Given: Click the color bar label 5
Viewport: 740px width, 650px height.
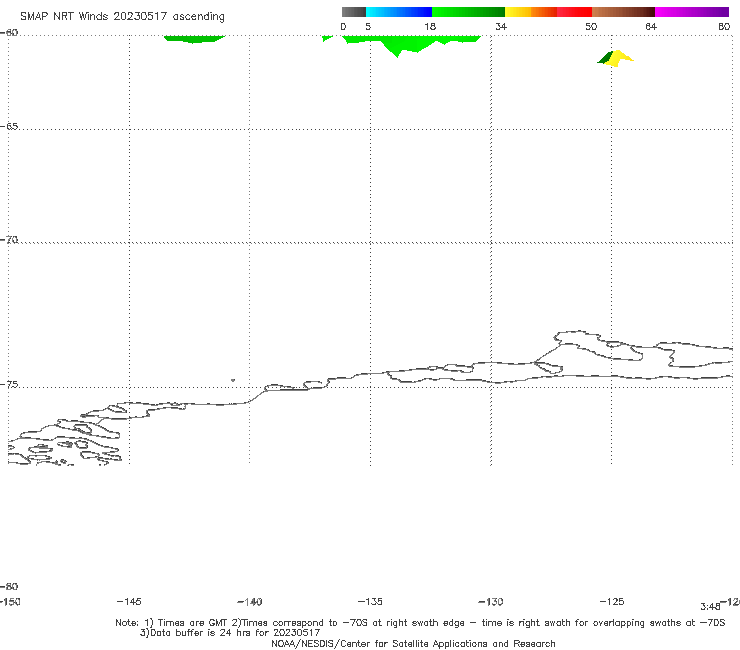Looking at the screenshot, I should pyautogui.click(x=368, y=26).
